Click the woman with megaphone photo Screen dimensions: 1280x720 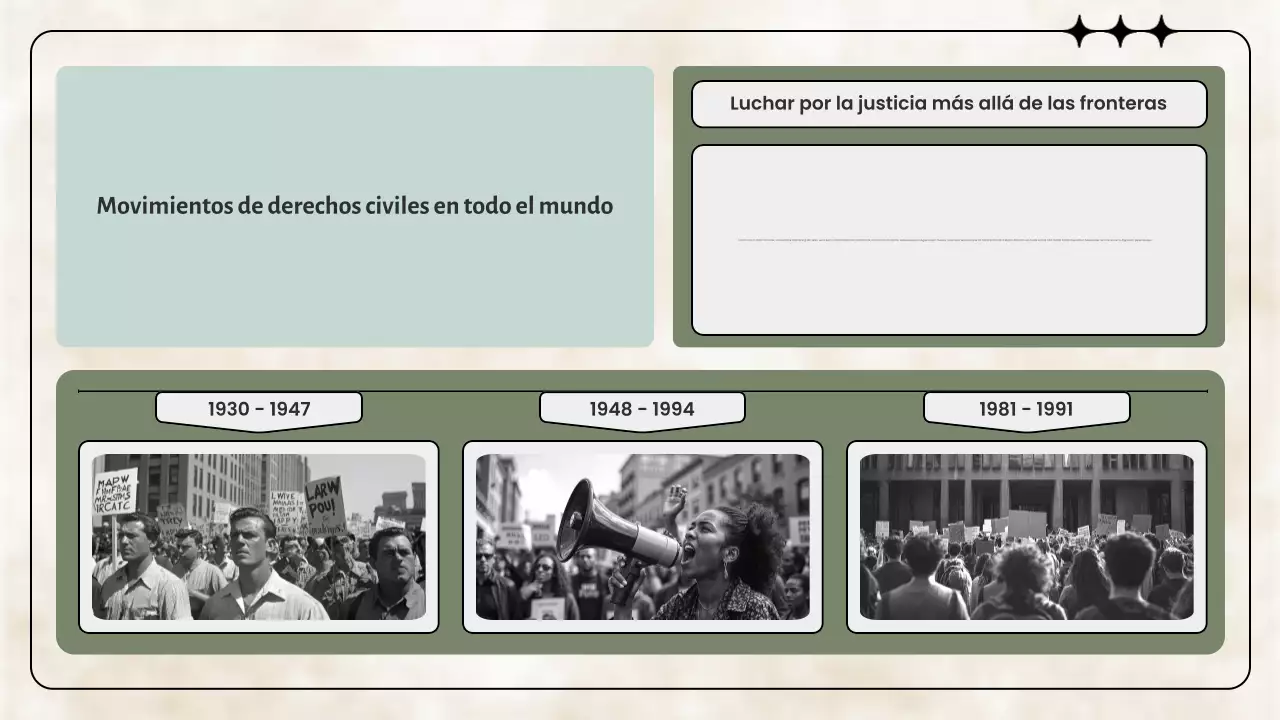click(642, 535)
